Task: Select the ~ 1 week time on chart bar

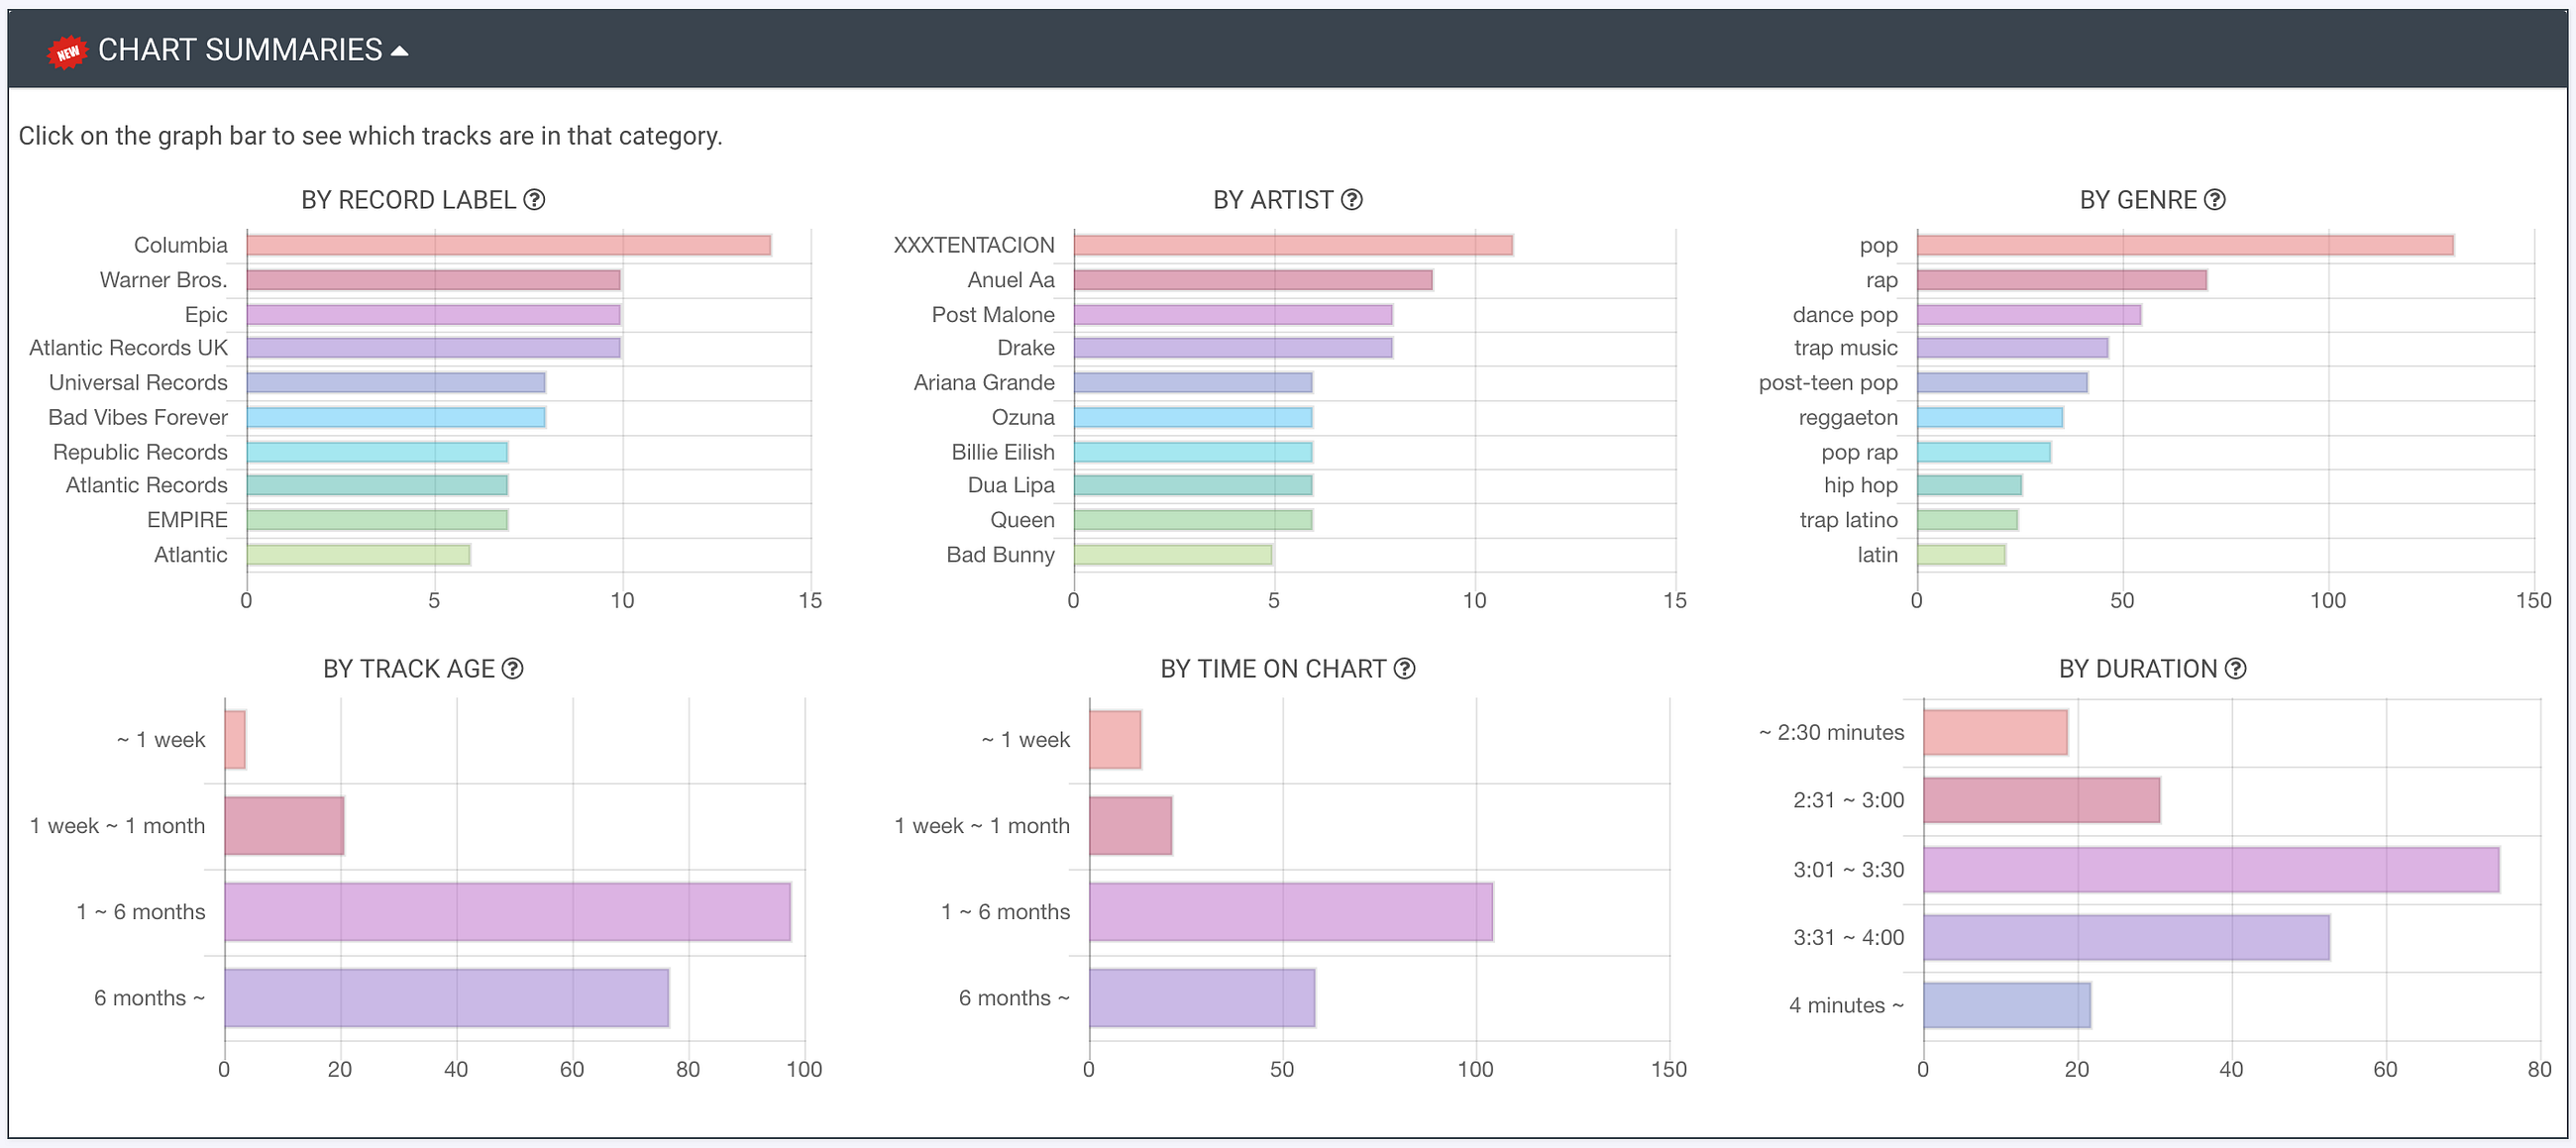Action: click(x=1114, y=740)
